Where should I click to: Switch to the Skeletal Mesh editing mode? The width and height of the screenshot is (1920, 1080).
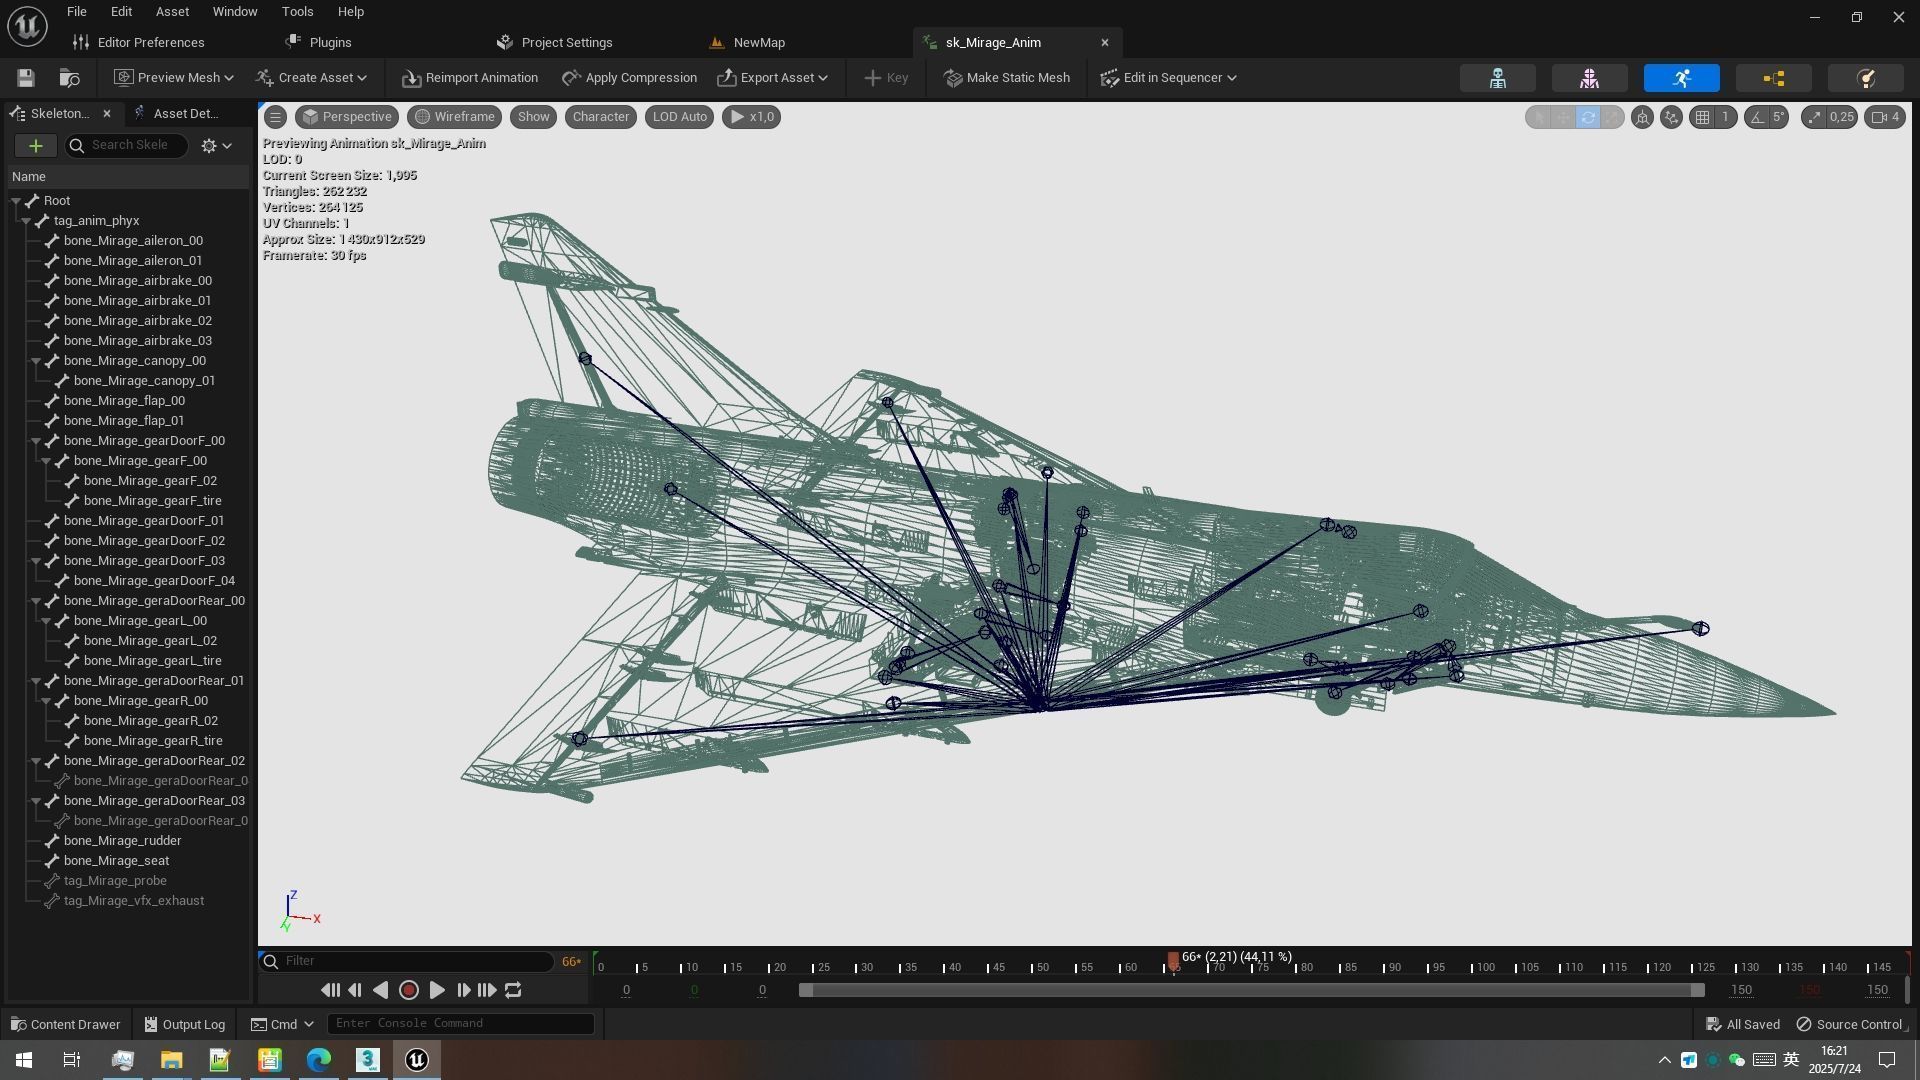[x=1589, y=78]
